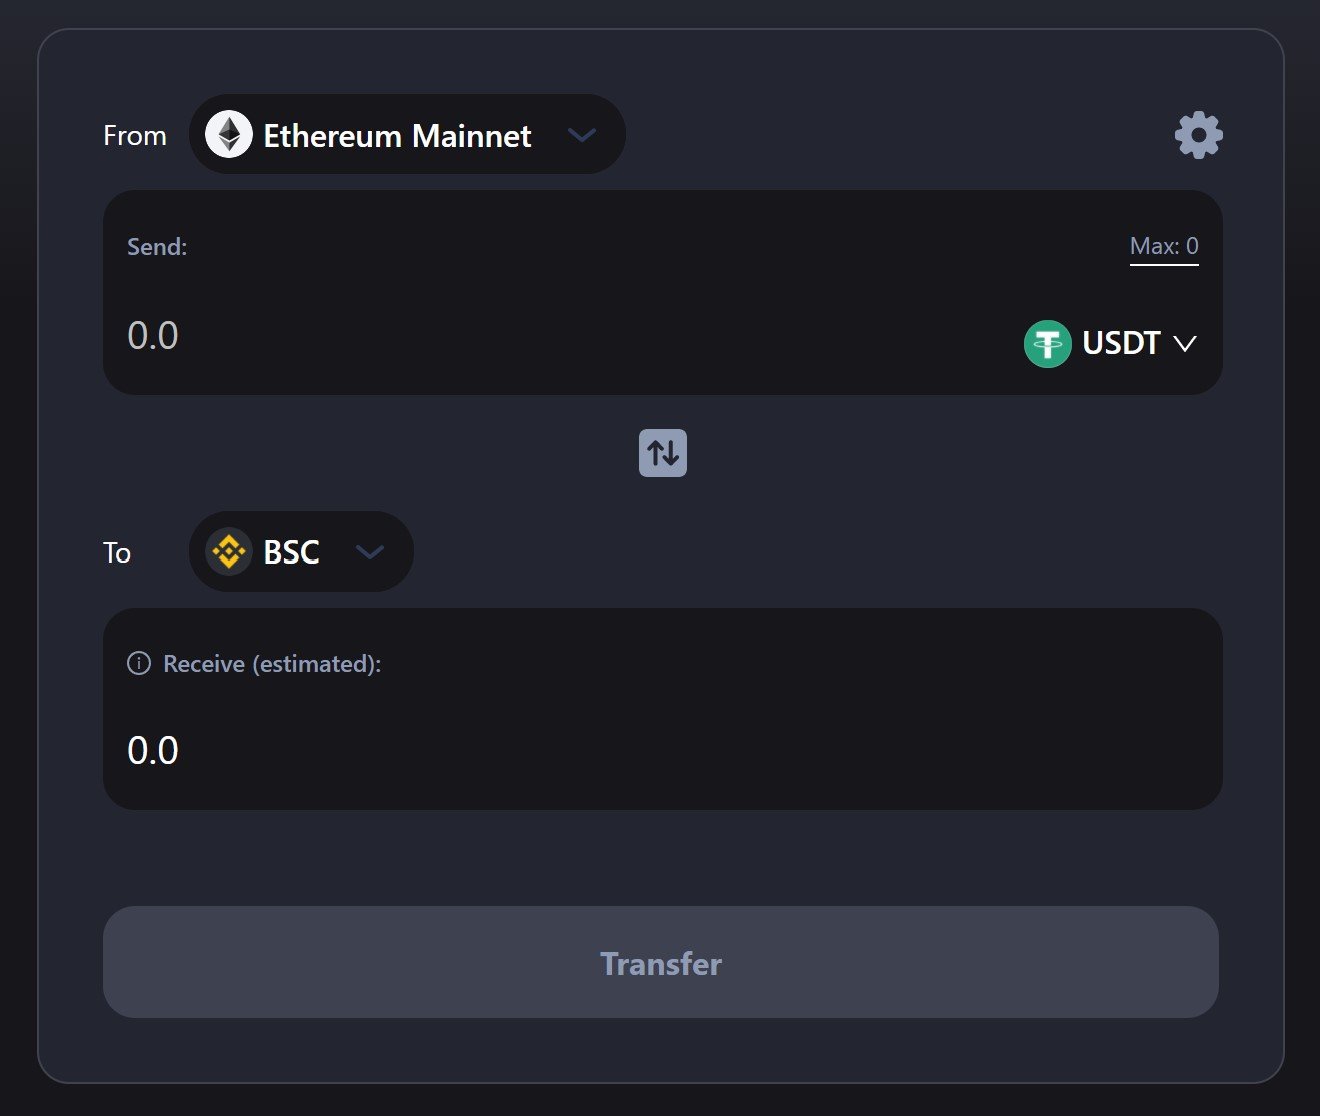Swap the source and destination chains
Screen dimensions: 1320x1116
(662, 453)
